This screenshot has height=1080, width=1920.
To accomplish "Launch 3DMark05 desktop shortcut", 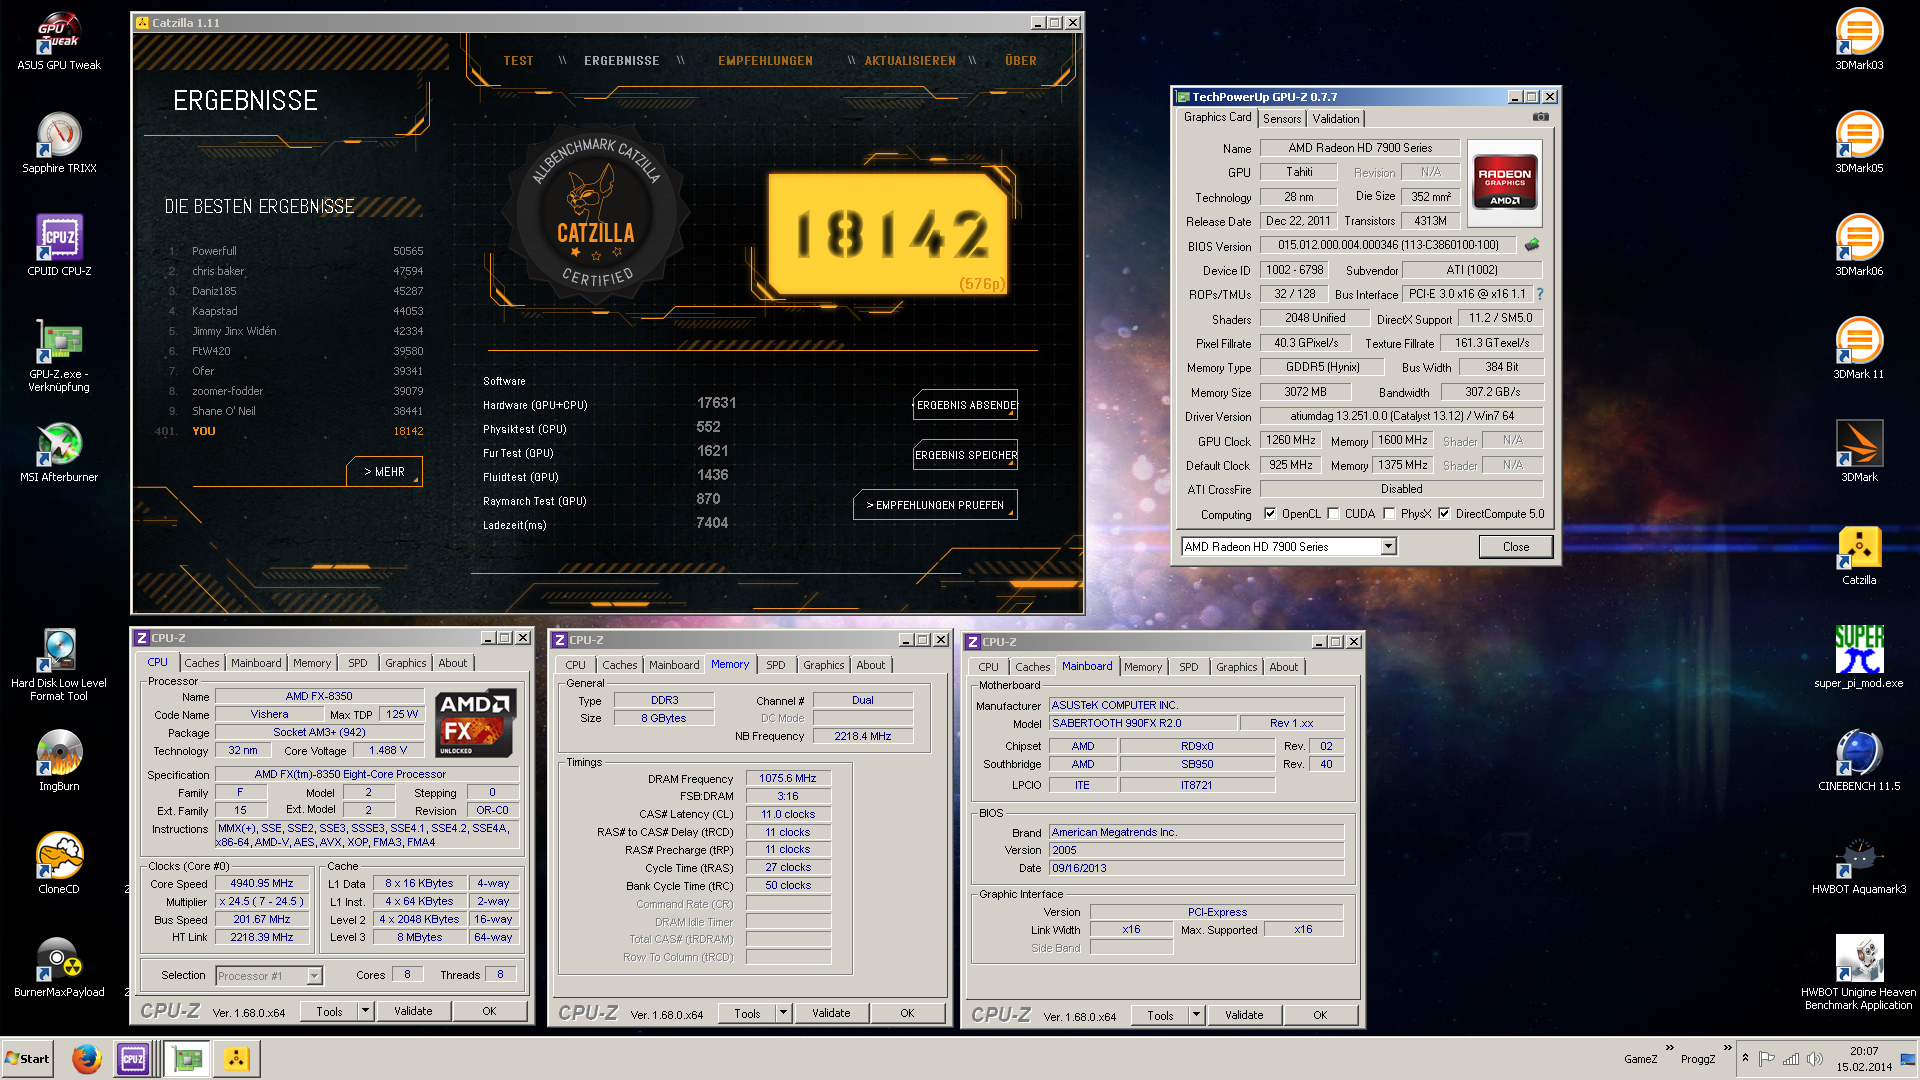I will [1859, 143].
